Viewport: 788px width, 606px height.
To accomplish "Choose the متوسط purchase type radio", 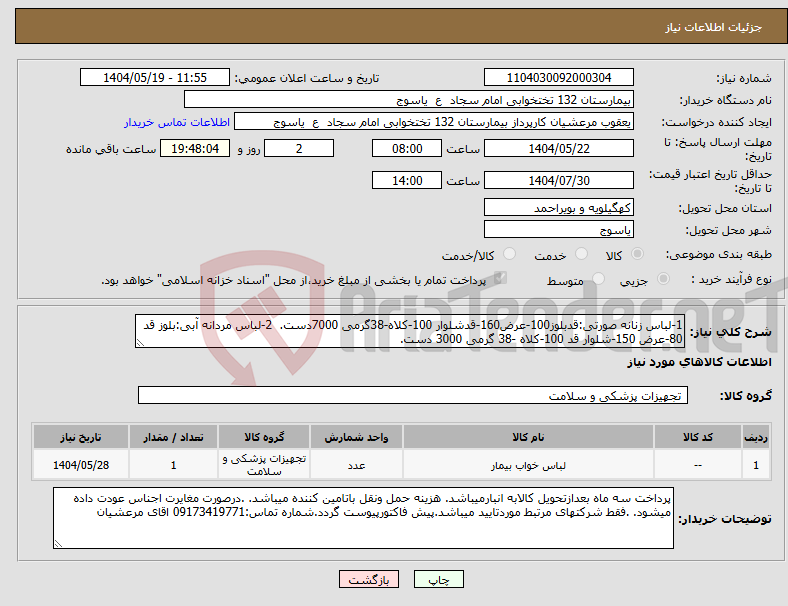I will (598, 279).
